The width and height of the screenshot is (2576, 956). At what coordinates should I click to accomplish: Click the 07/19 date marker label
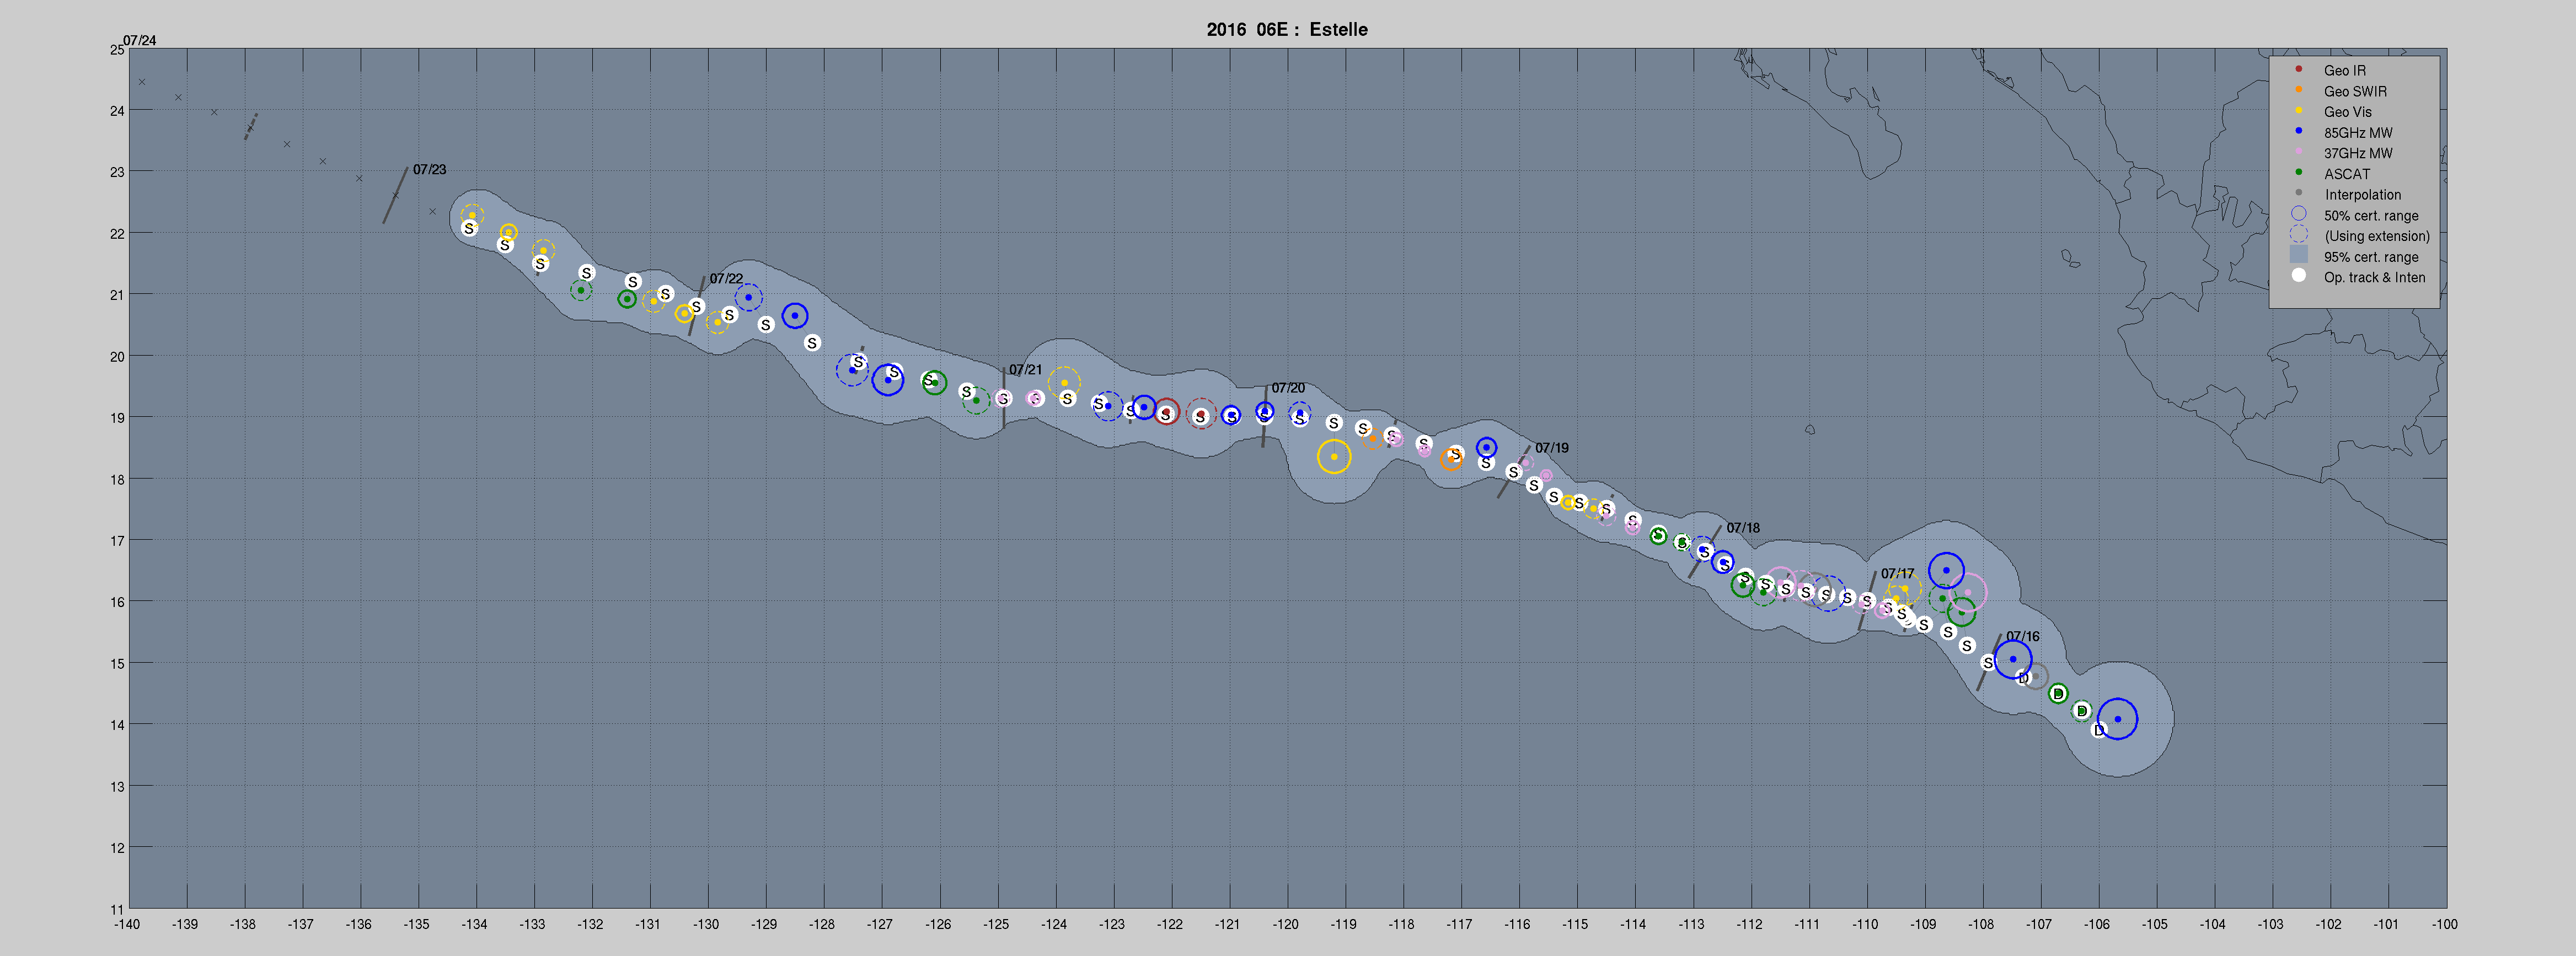(x=1551, y=448)
